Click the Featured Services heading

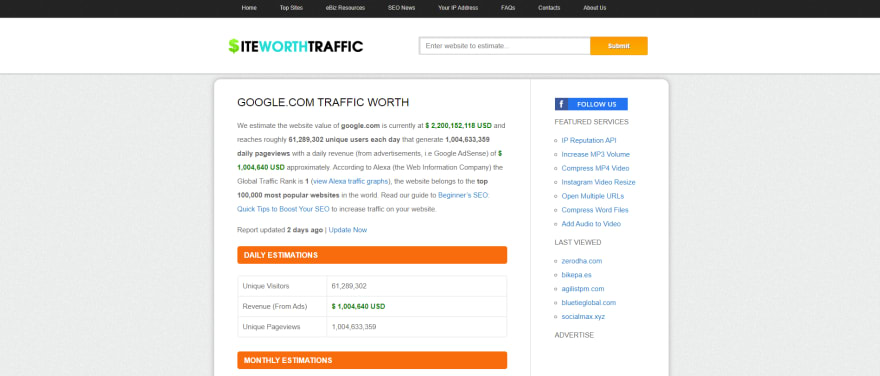click(x=592, y=122)
